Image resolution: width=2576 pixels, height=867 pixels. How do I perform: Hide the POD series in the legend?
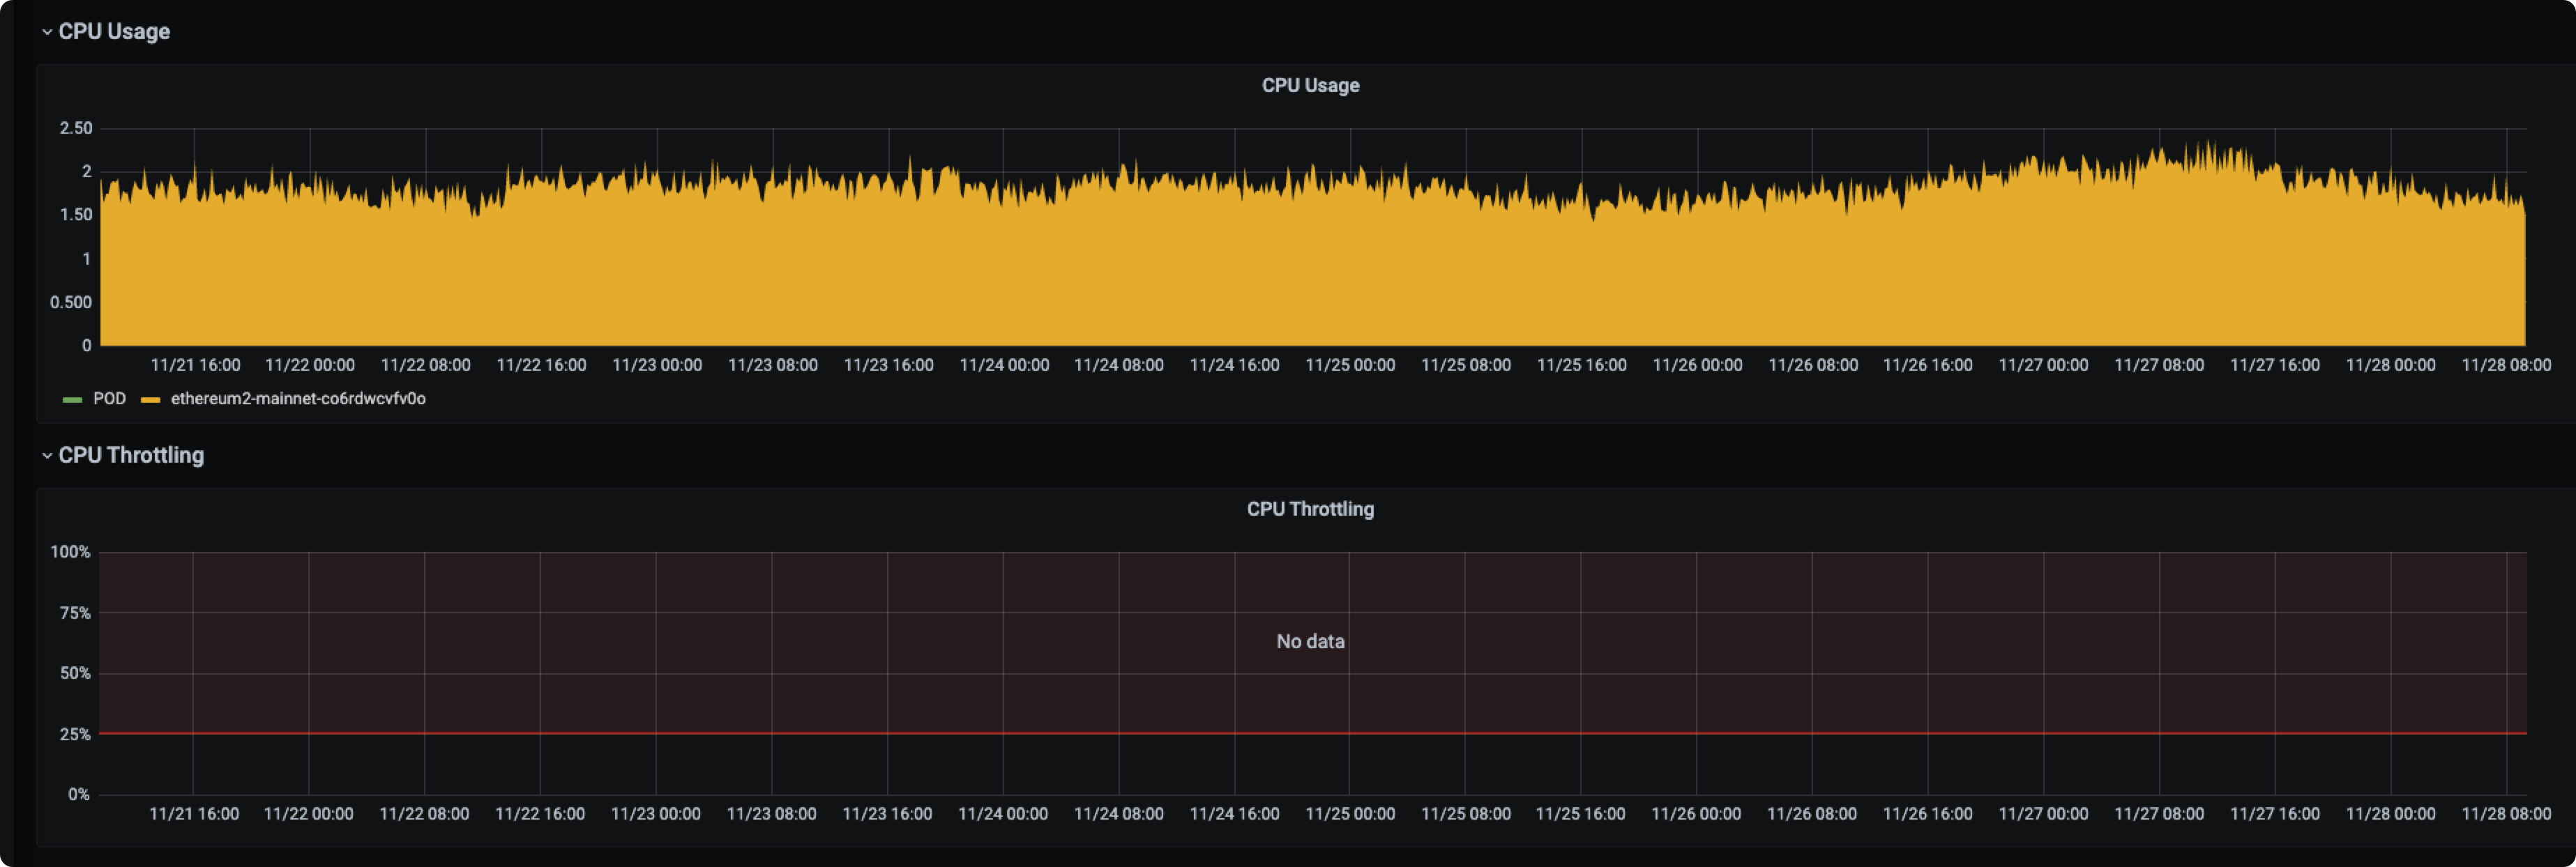point(110,398)
